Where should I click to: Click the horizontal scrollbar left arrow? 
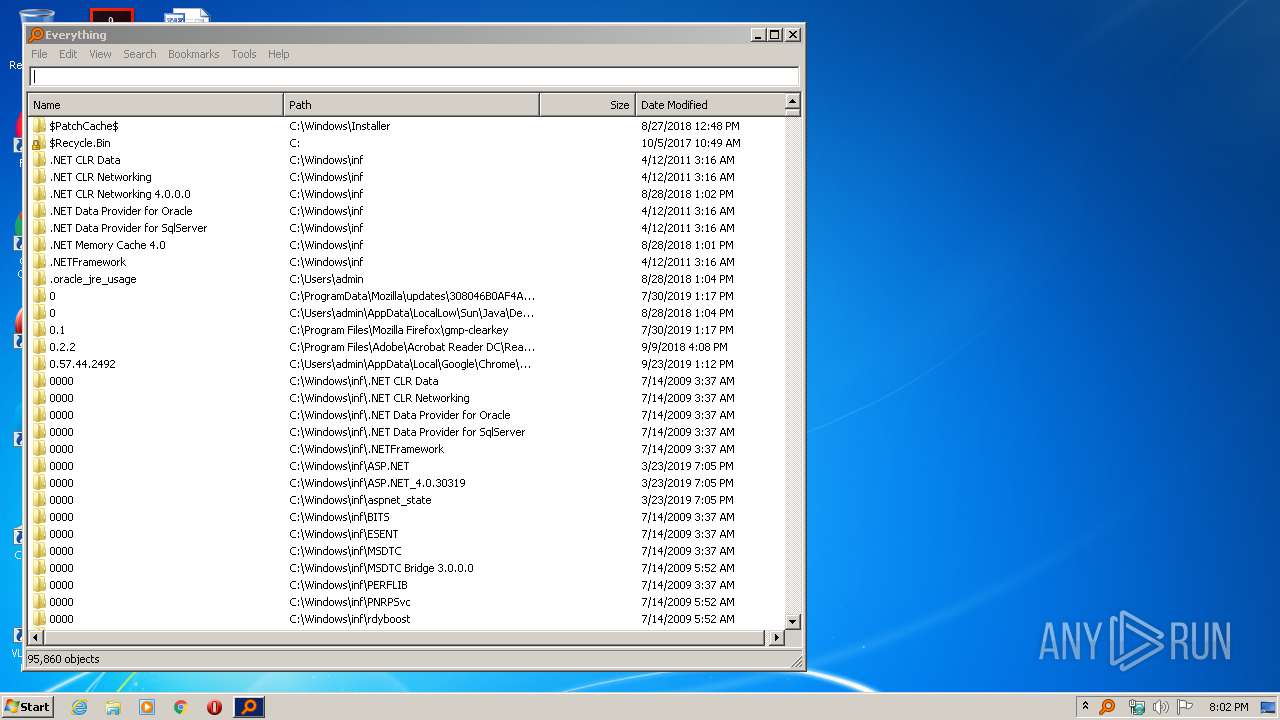pyautogui.click(x=37, y=637)
